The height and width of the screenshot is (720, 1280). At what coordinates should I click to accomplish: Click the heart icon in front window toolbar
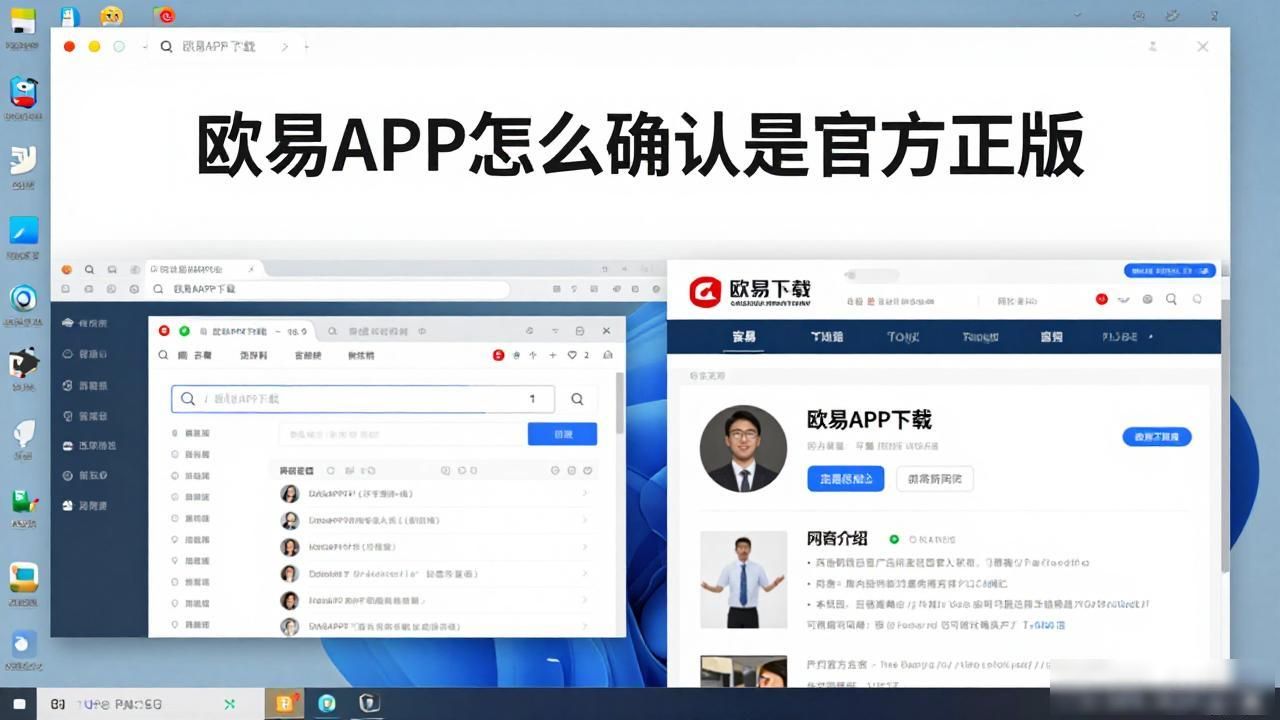pyautogui.click(x=572, y=355)
